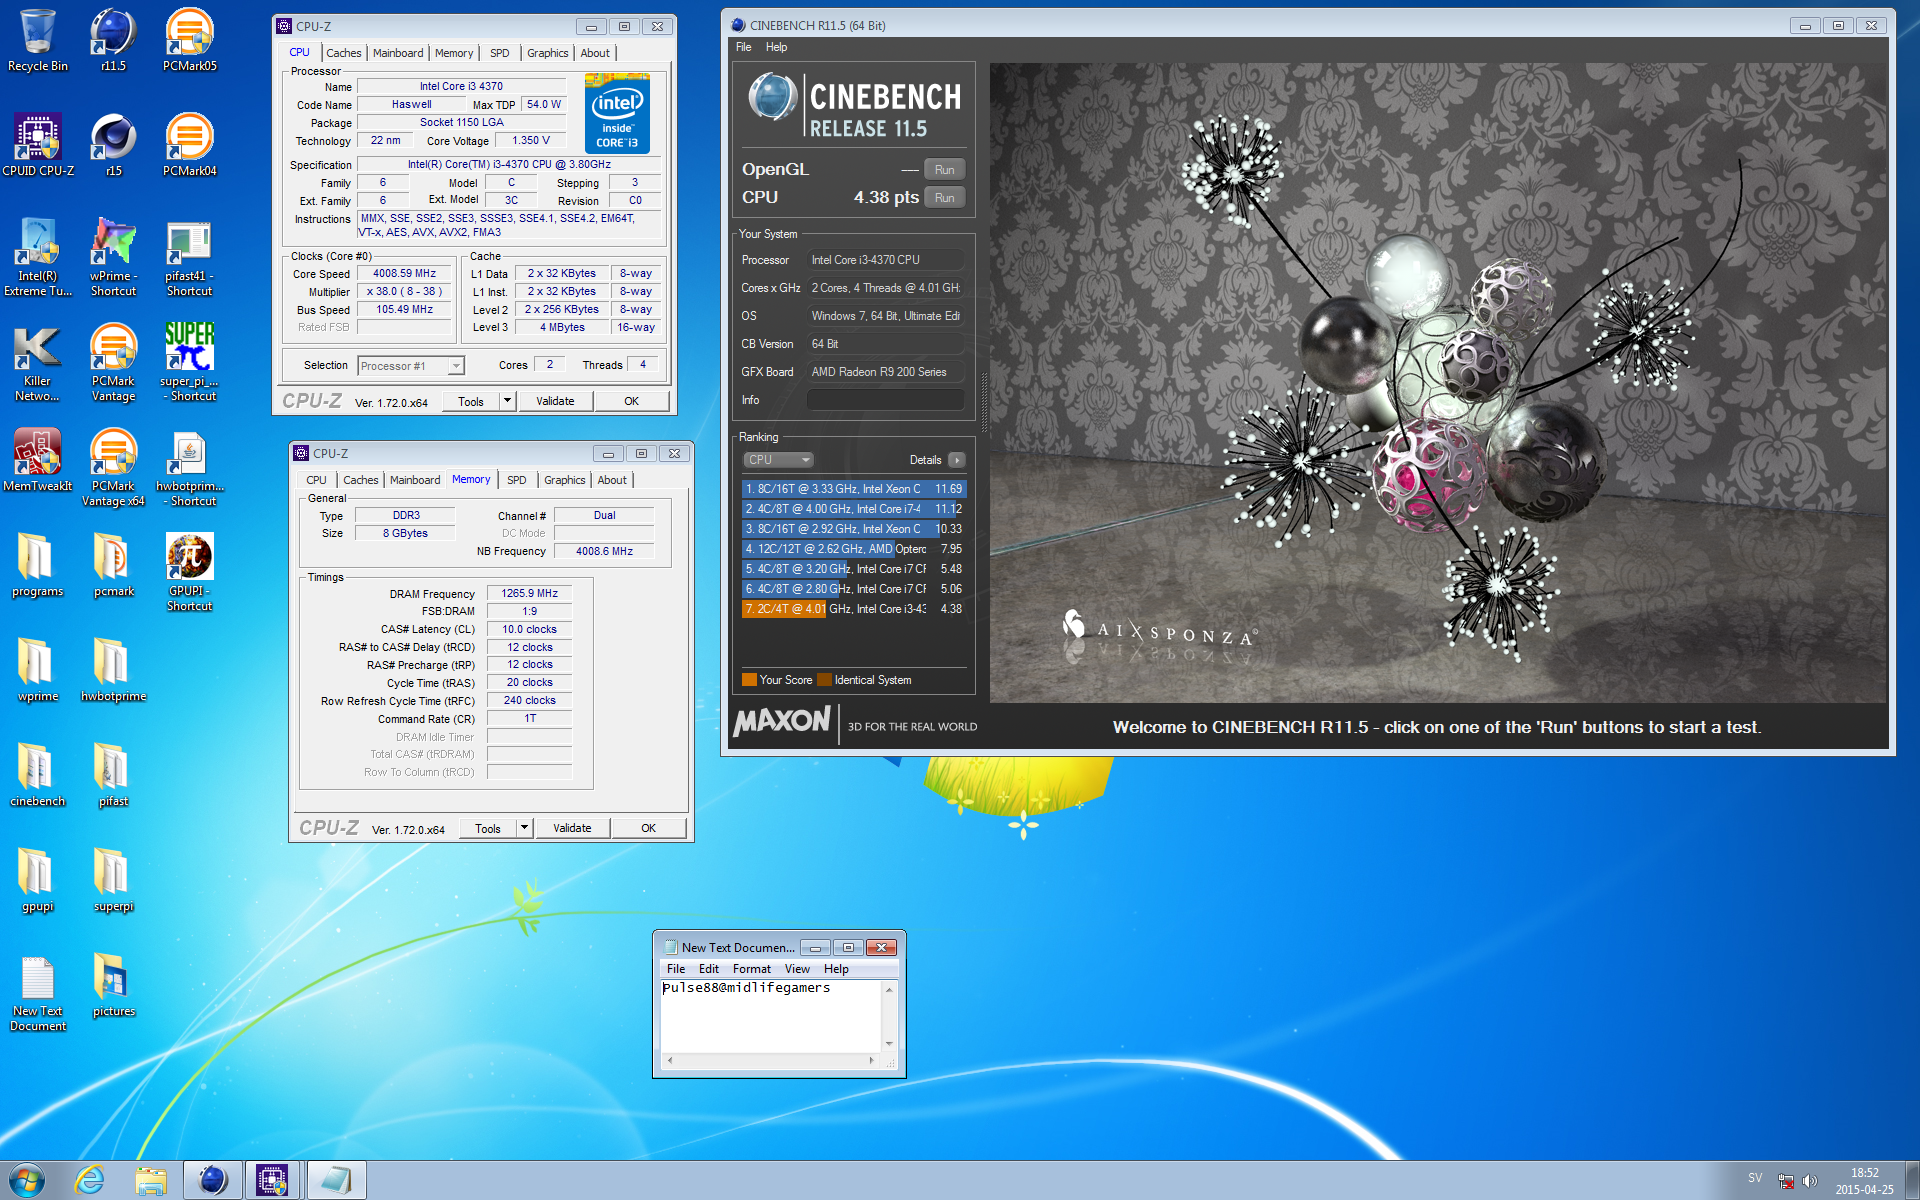Open the GPUPI shortcut icon

(x=189, y=572)
